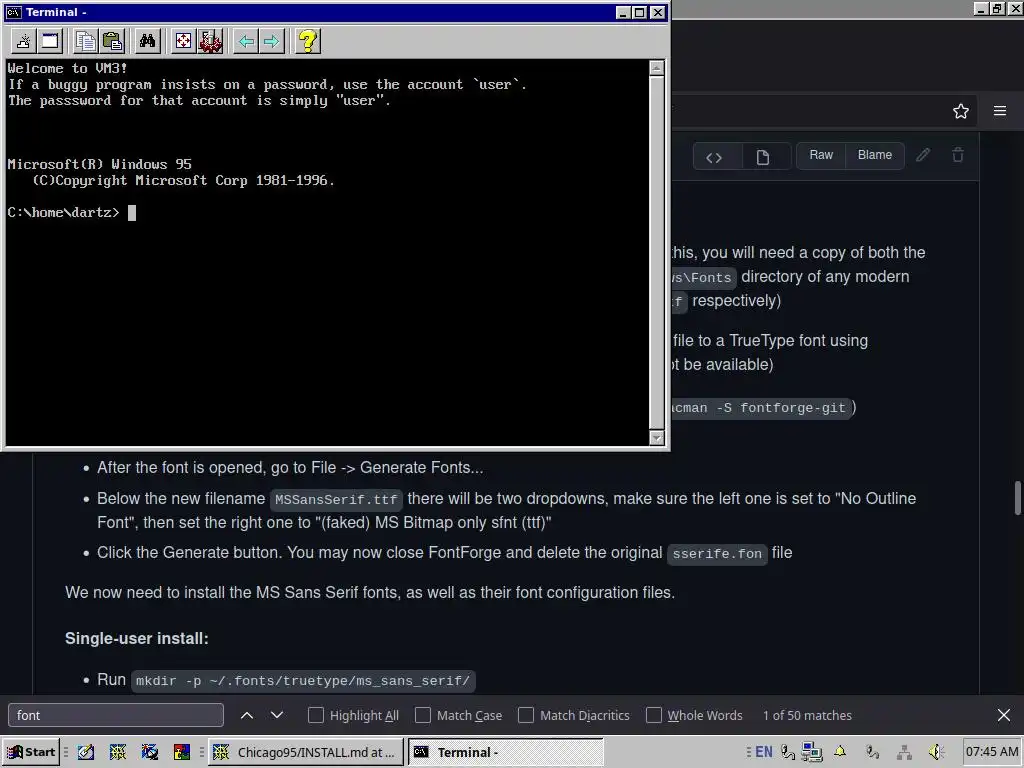Click terminal window menu icon in title bar

tap(14, 12)
